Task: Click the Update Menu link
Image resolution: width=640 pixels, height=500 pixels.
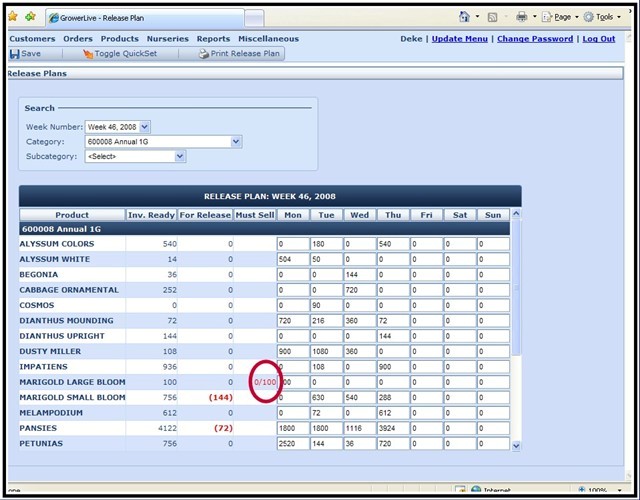Action: point(460,39)
